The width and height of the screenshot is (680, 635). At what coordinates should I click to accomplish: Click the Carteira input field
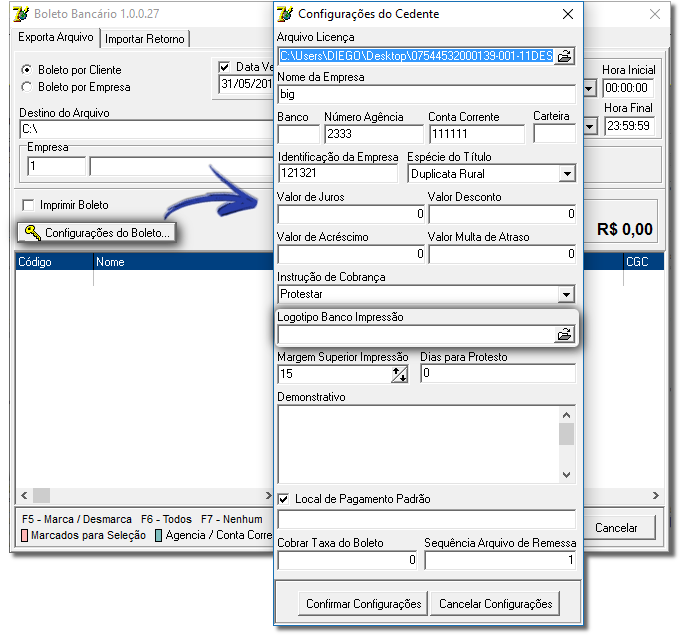tap(555, 134)
